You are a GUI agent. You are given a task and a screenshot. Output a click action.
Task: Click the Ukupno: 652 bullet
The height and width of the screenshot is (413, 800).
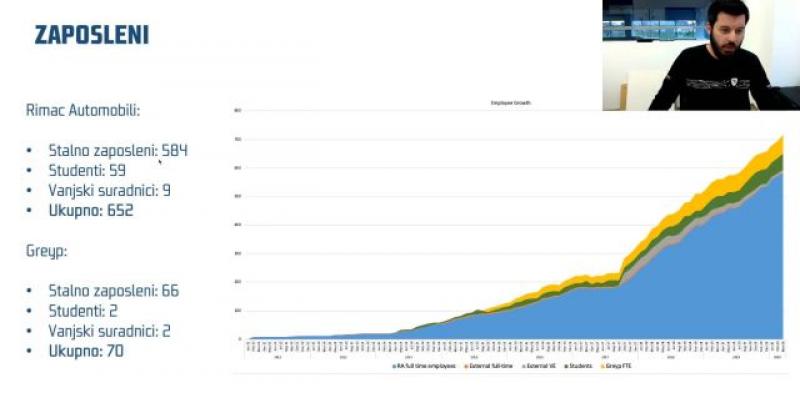click(91, 210)
